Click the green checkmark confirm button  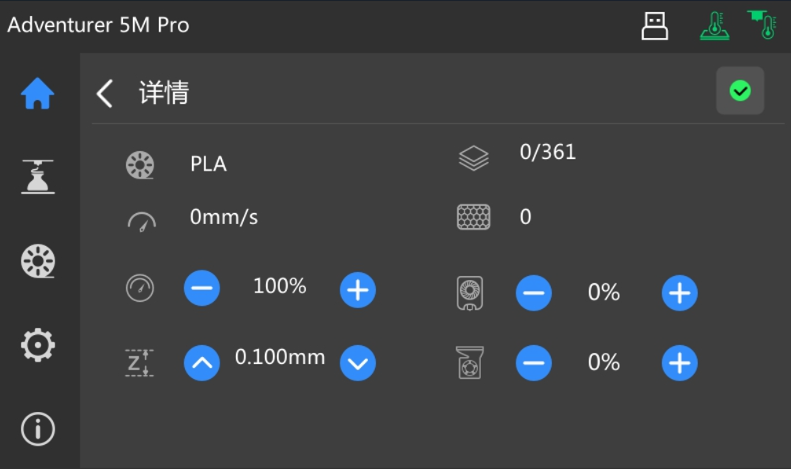pos(740,91)
